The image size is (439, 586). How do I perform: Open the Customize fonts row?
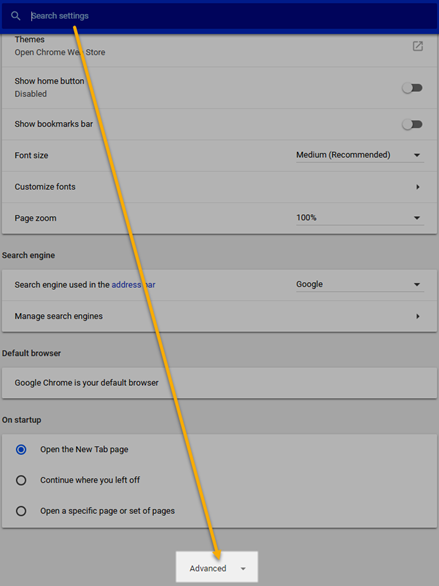tap(219, 187)
